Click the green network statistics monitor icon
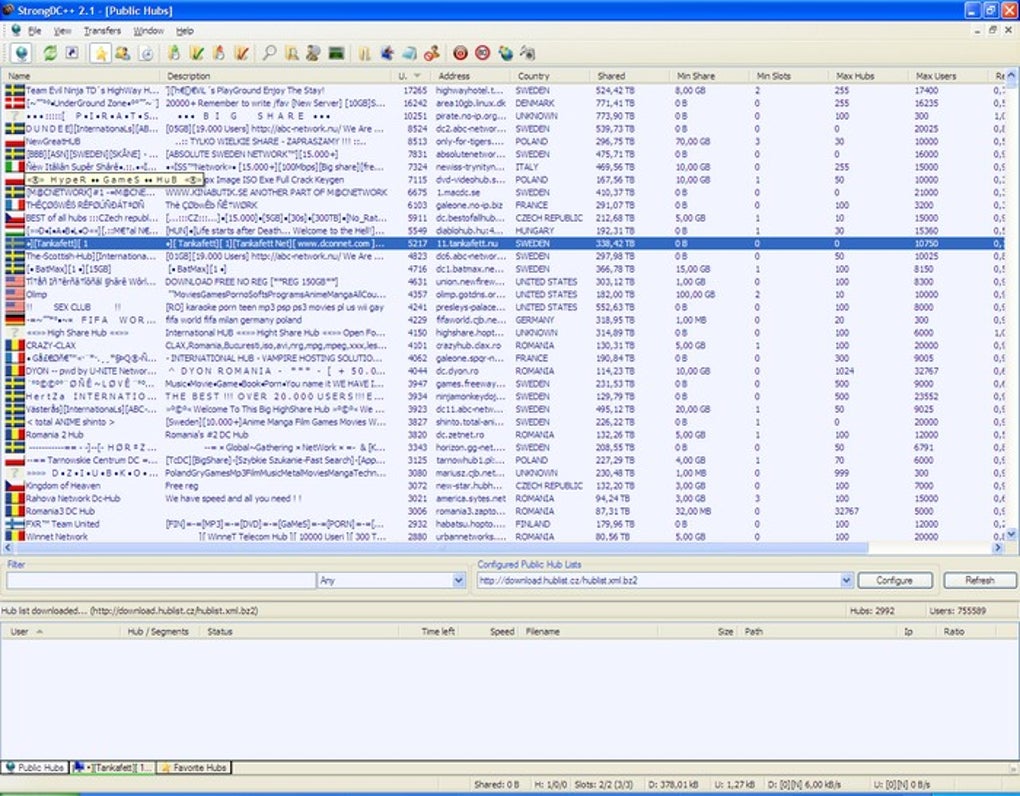 coord(337,53)
